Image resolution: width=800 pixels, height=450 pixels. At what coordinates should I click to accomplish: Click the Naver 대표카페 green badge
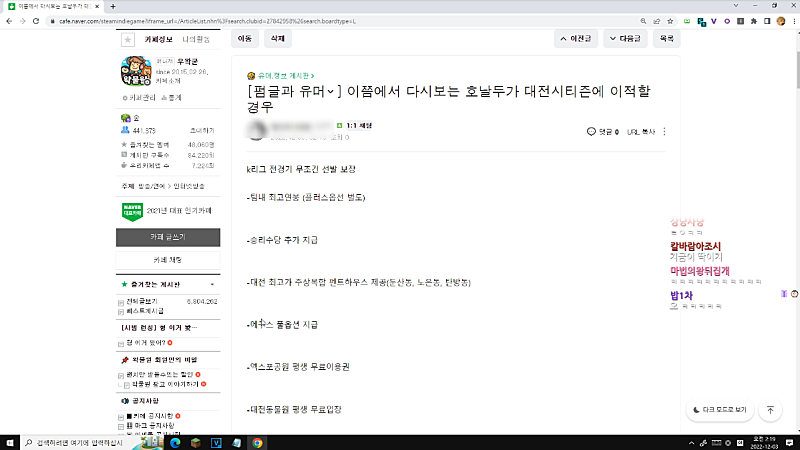pyautogui.click(x=132, y=211)
